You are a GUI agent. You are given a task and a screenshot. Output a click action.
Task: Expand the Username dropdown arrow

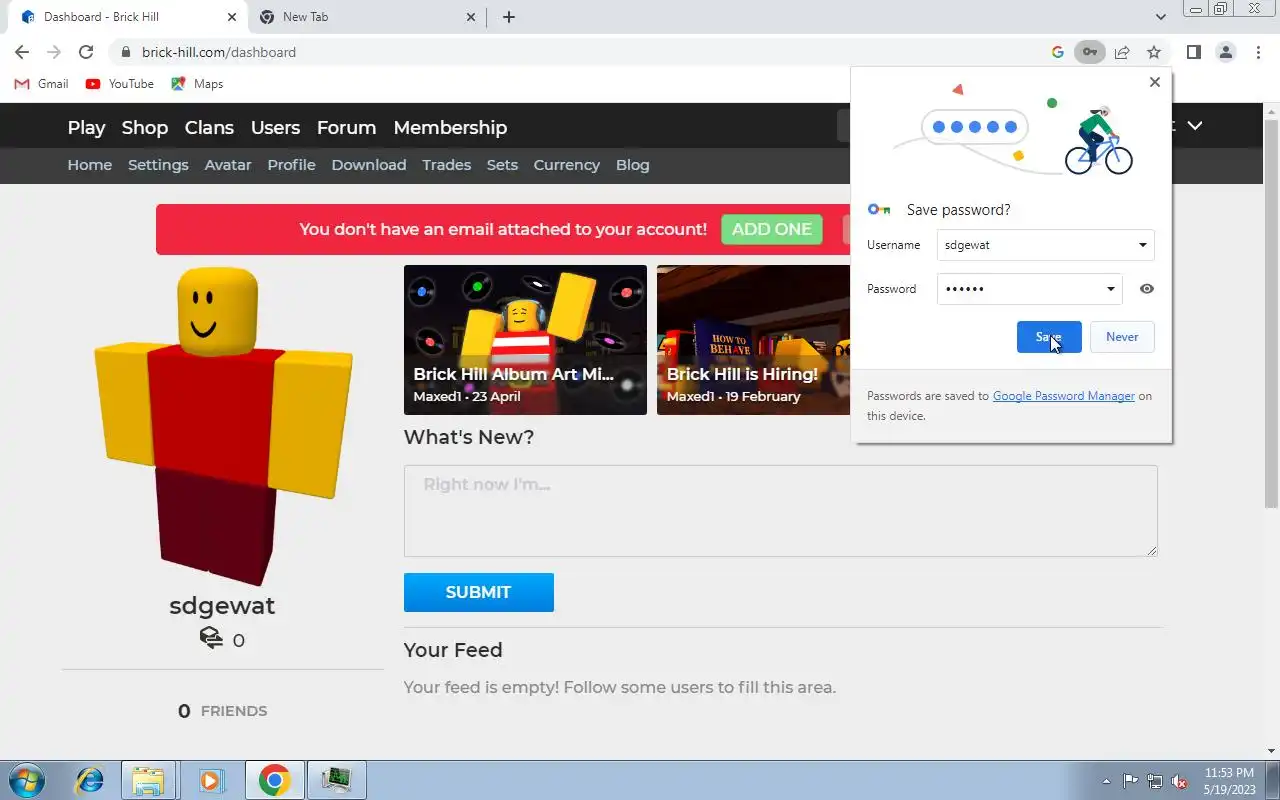[1142, 245]
